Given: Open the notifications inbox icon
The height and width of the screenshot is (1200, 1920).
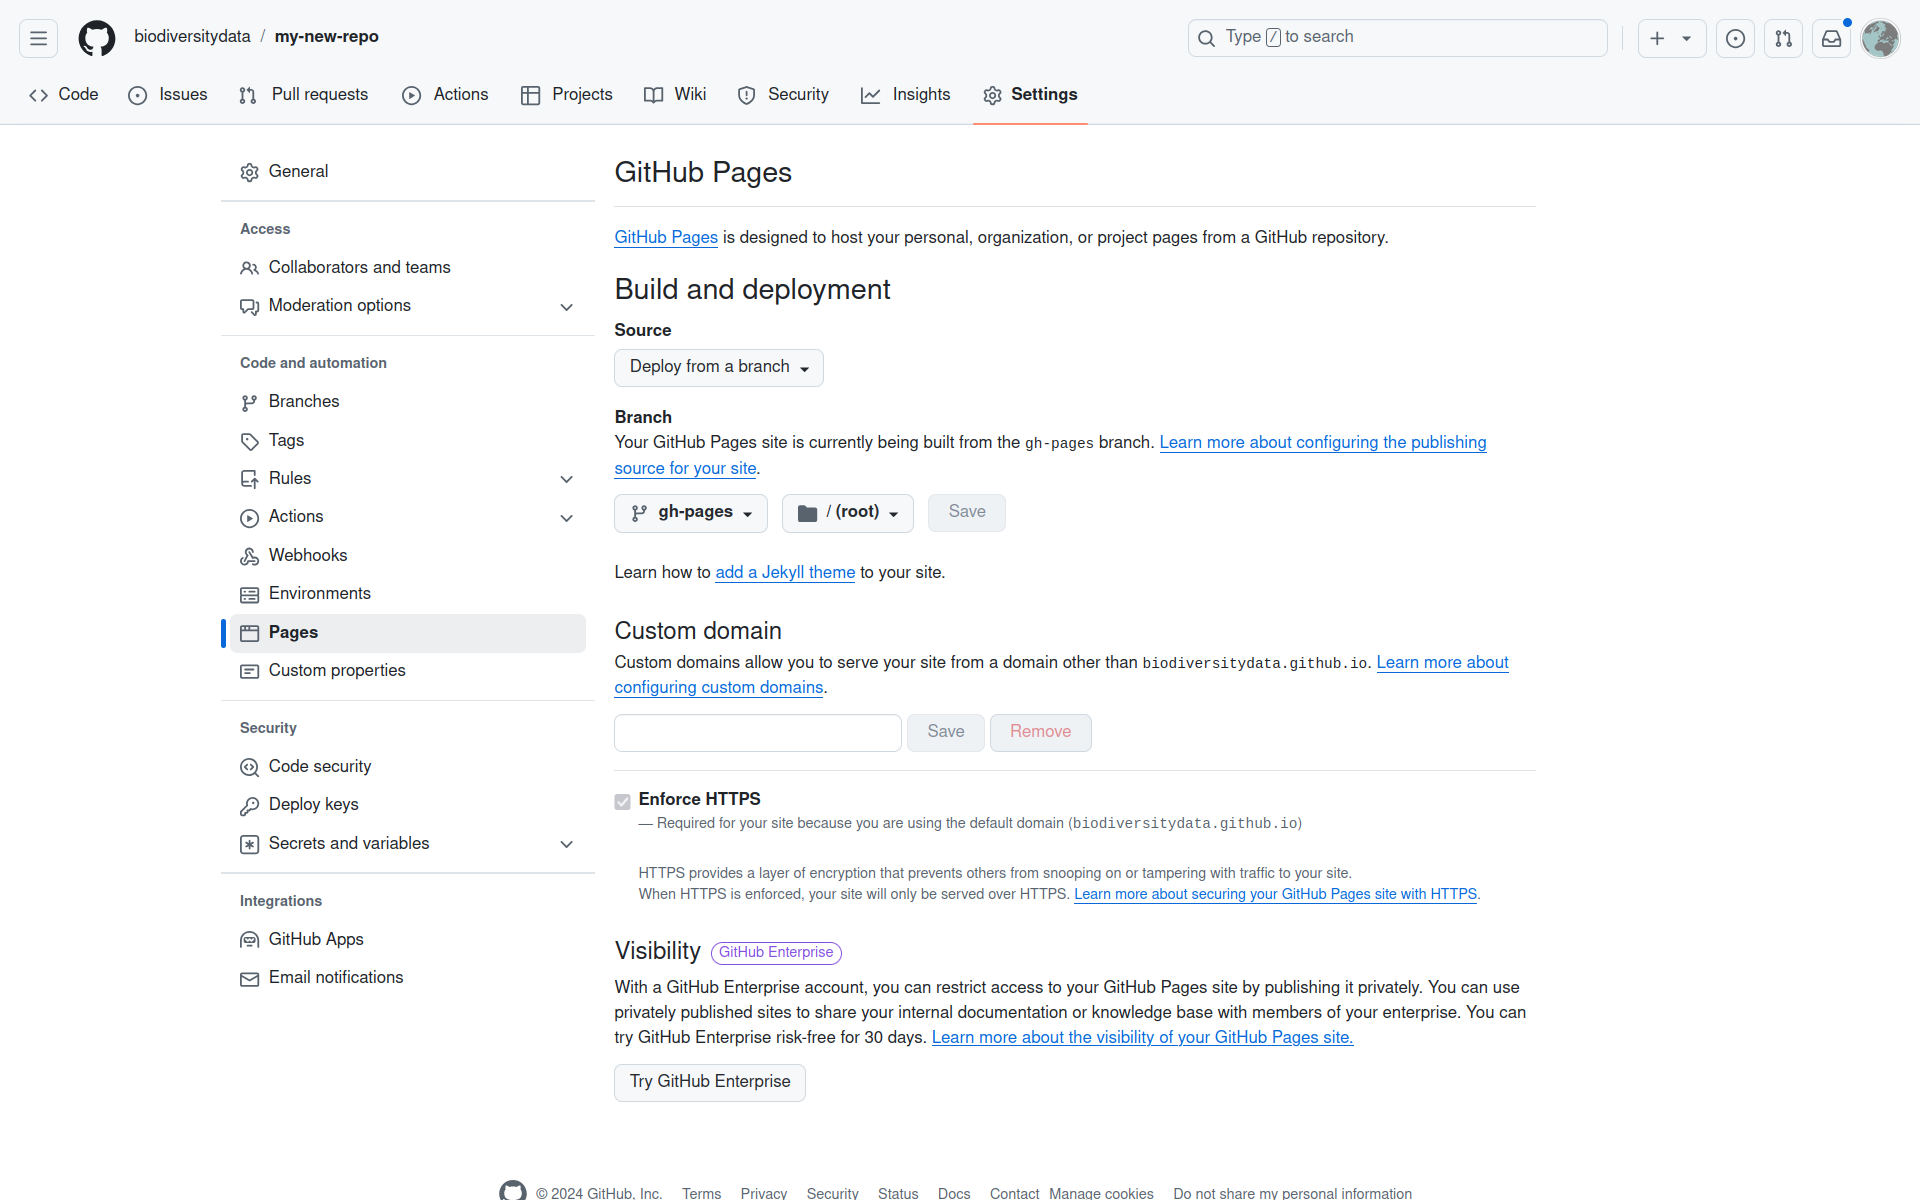Looking at the screenshot, I should coord(1831,38).
